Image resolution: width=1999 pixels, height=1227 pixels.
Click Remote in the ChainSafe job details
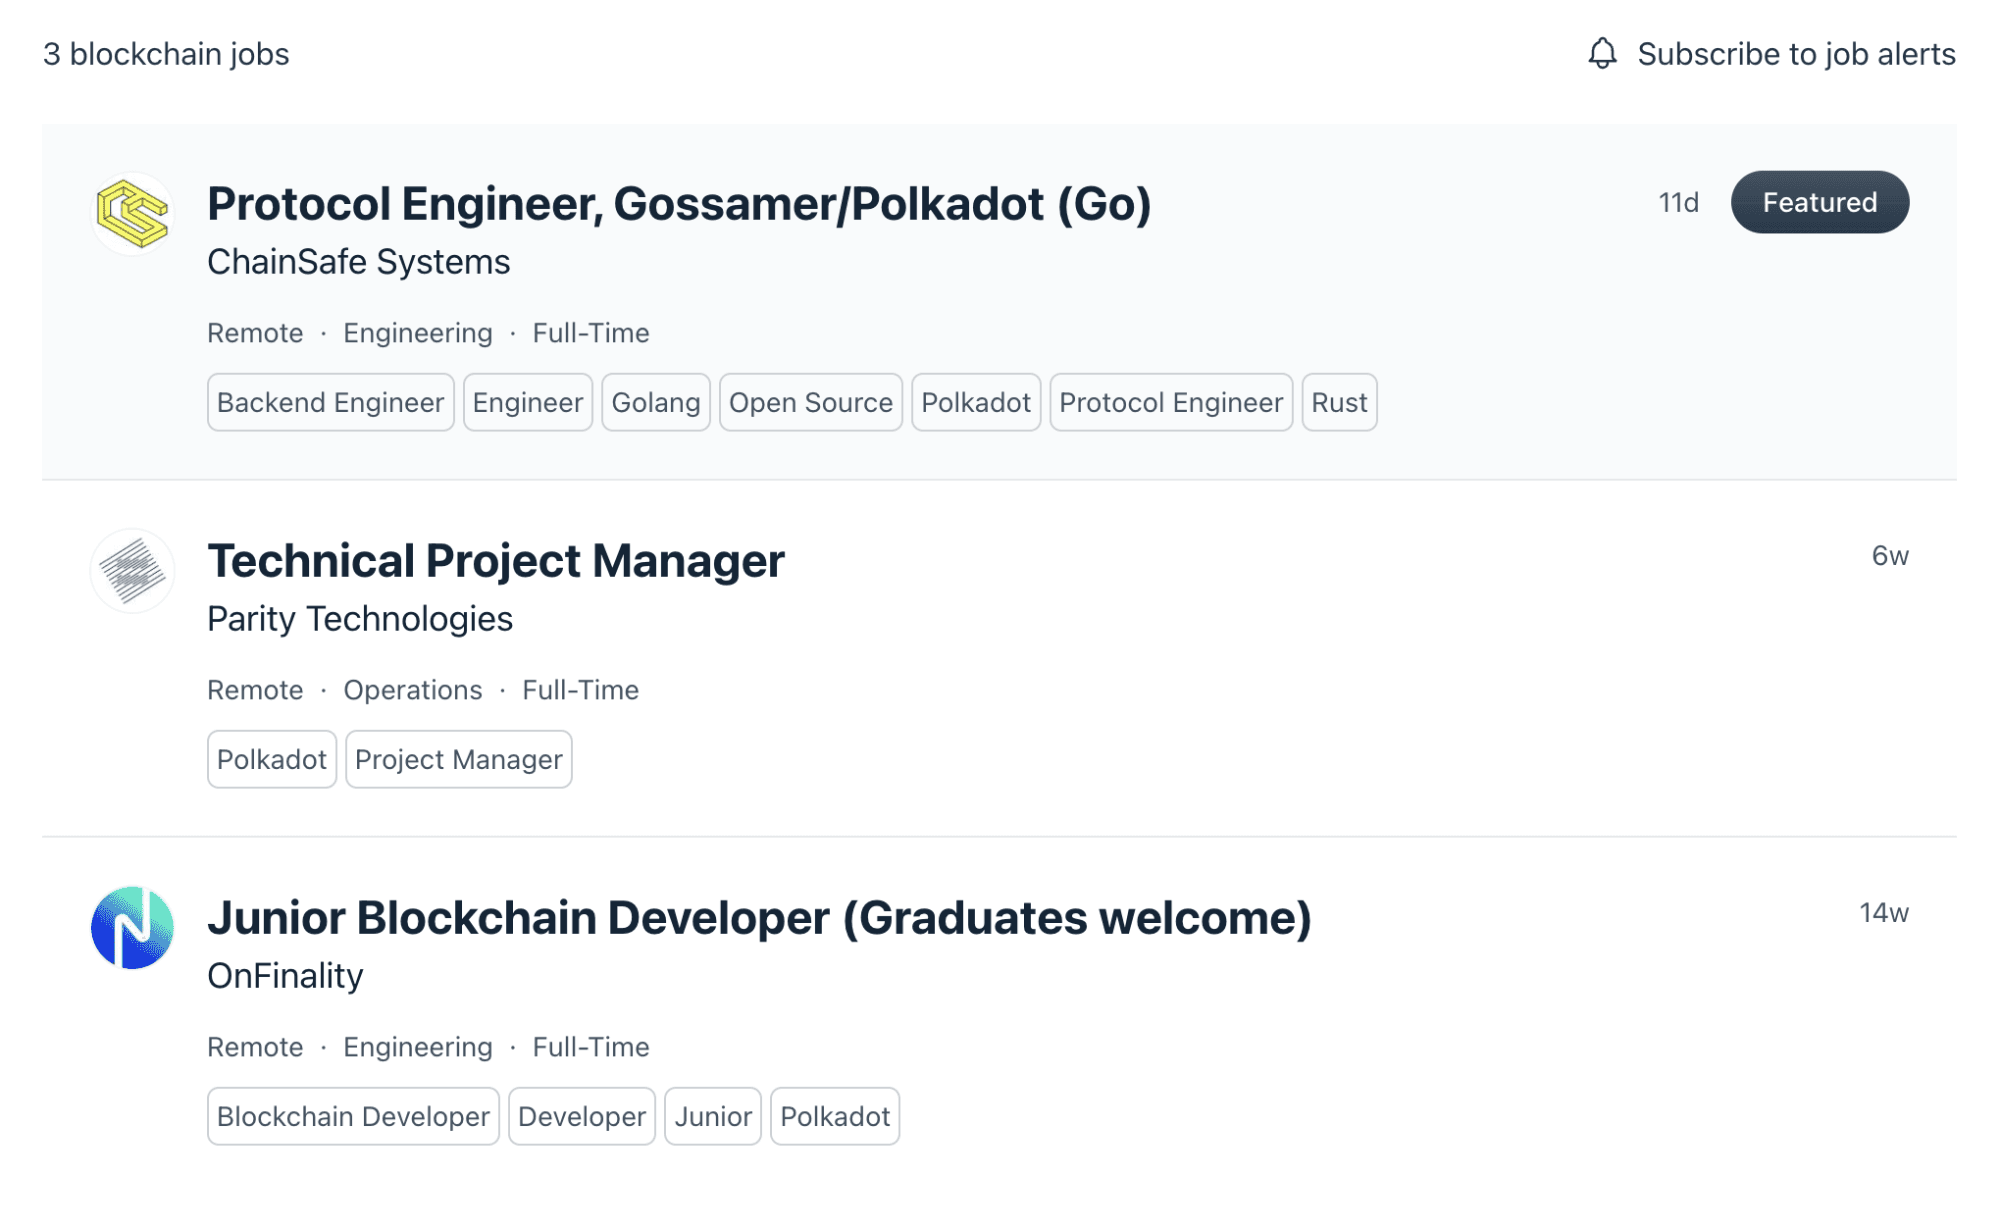[x=255, y=333]
